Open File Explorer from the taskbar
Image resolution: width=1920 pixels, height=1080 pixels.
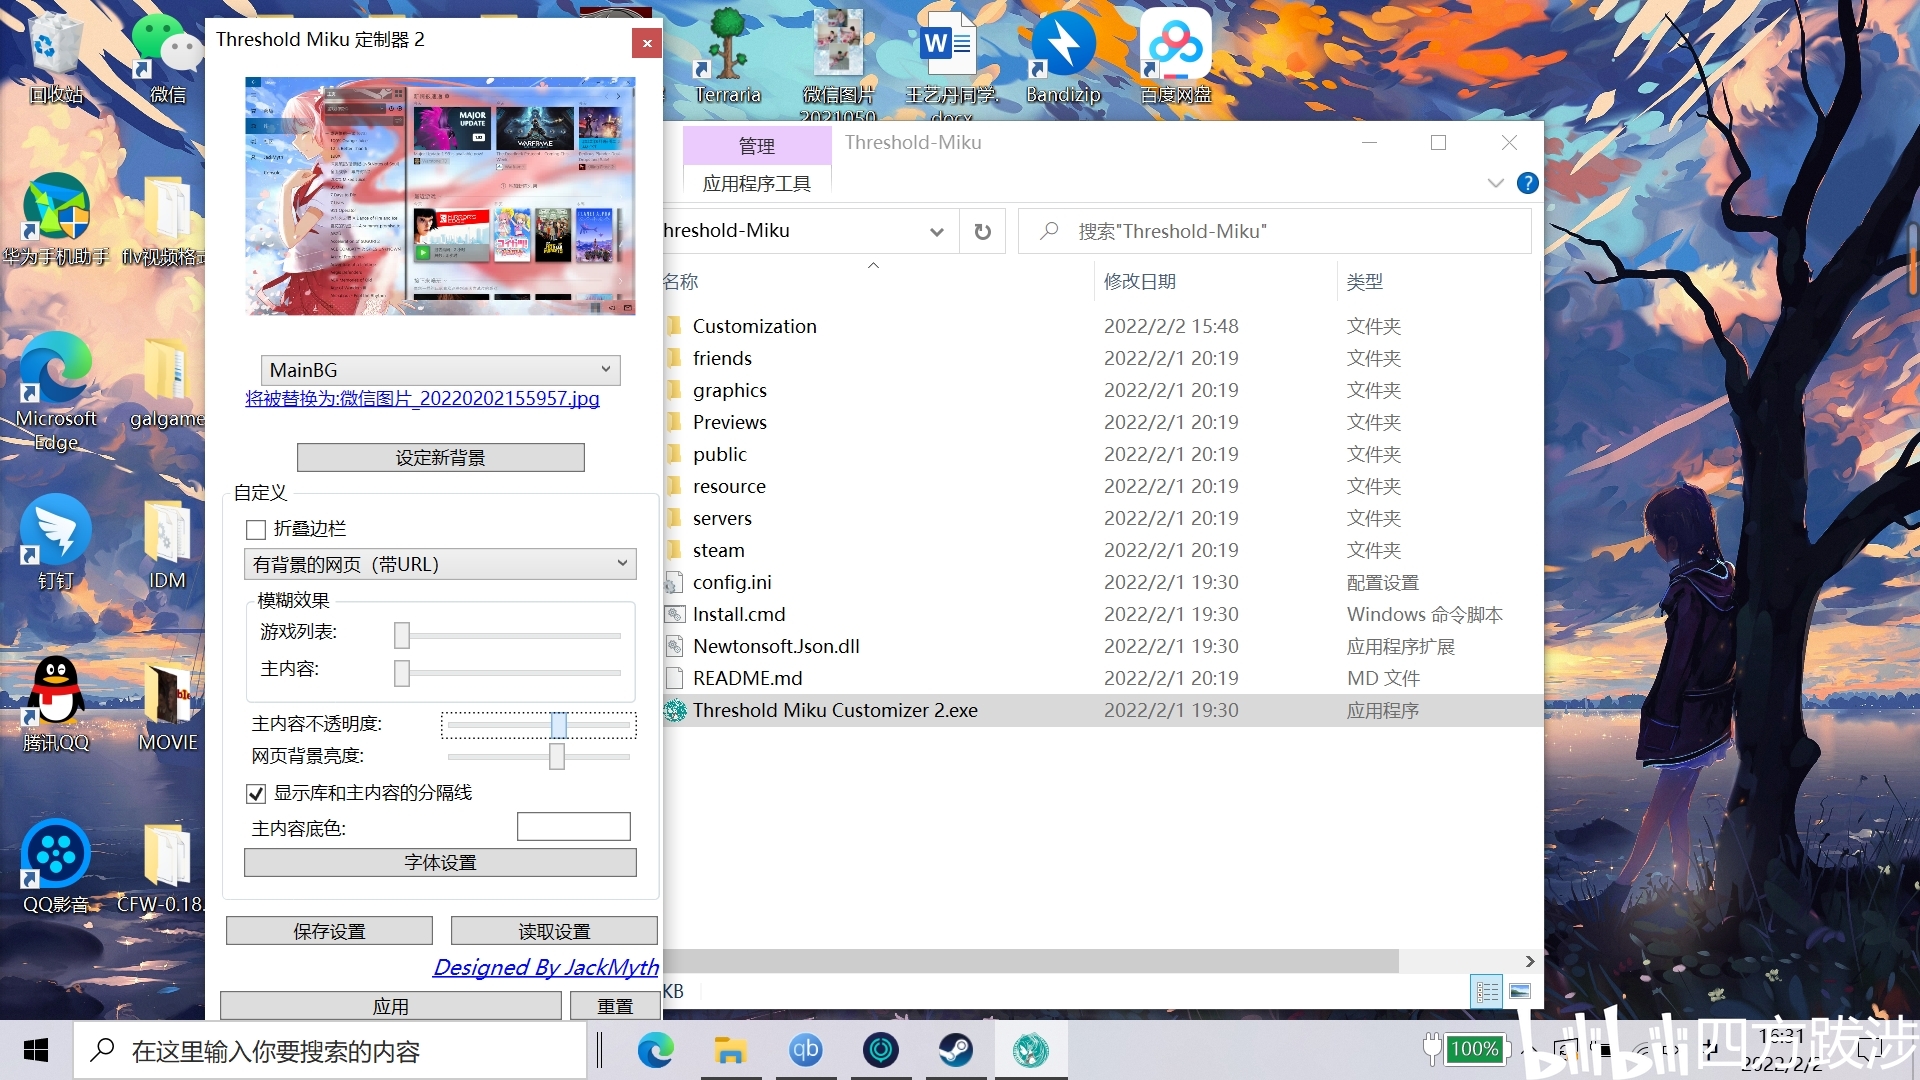(730, 1050)
